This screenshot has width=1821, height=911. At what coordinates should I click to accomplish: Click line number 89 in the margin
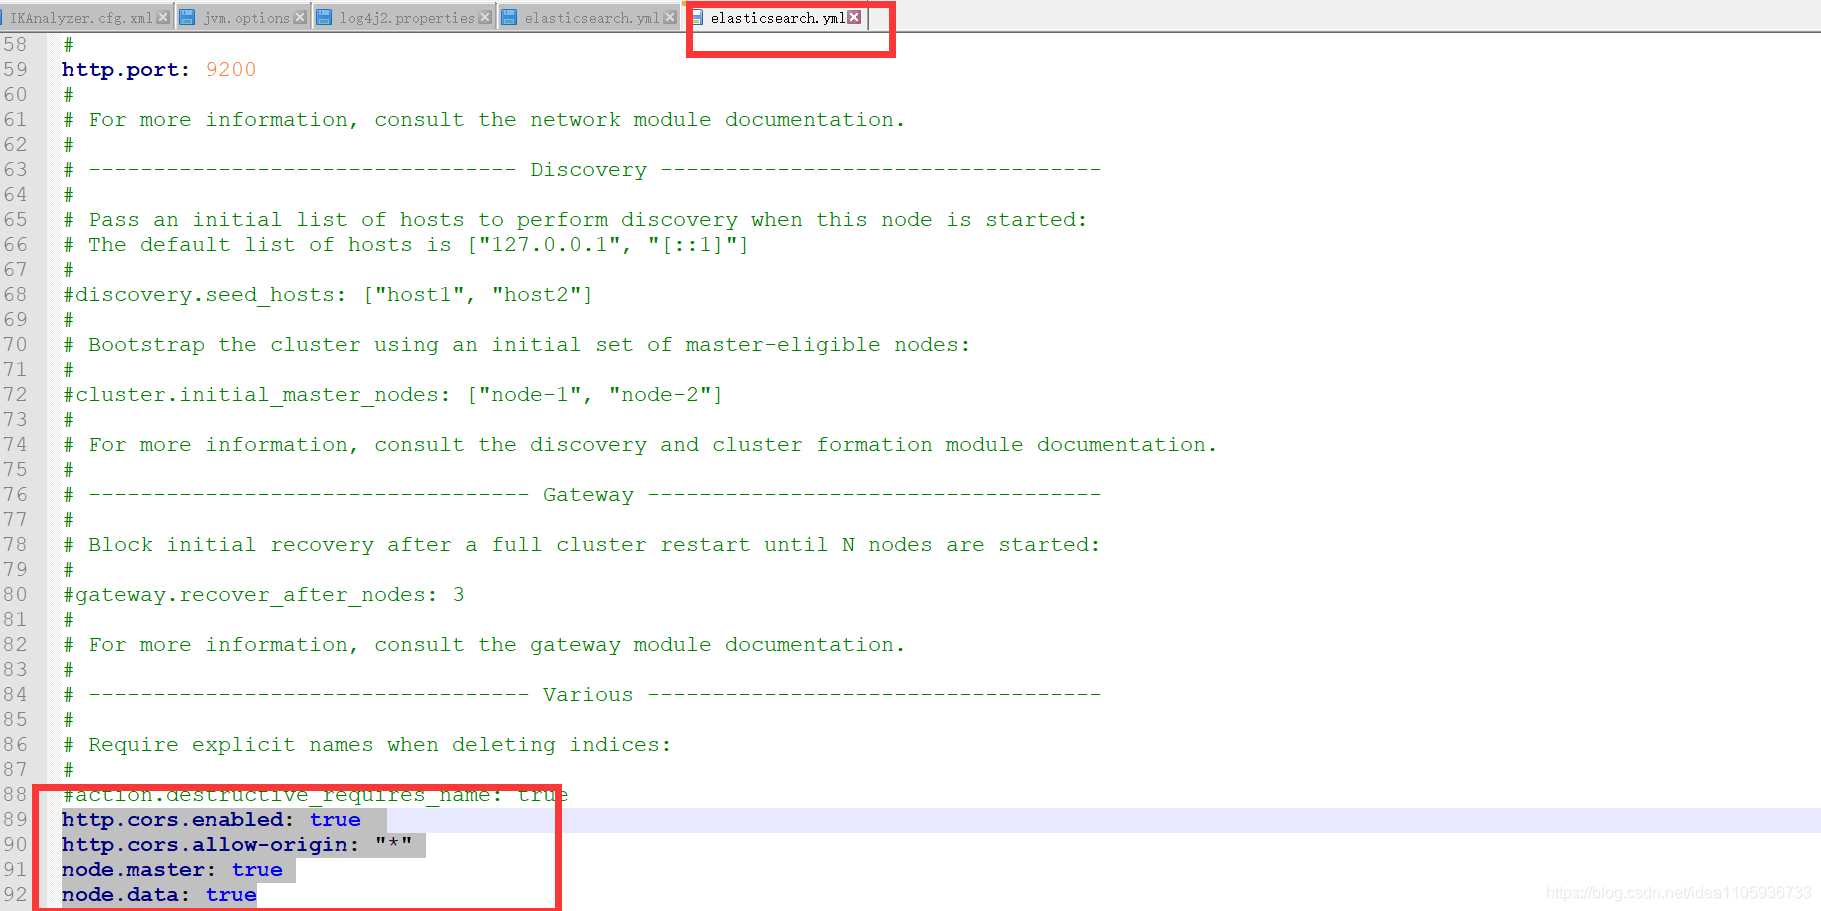pos(16,819)
